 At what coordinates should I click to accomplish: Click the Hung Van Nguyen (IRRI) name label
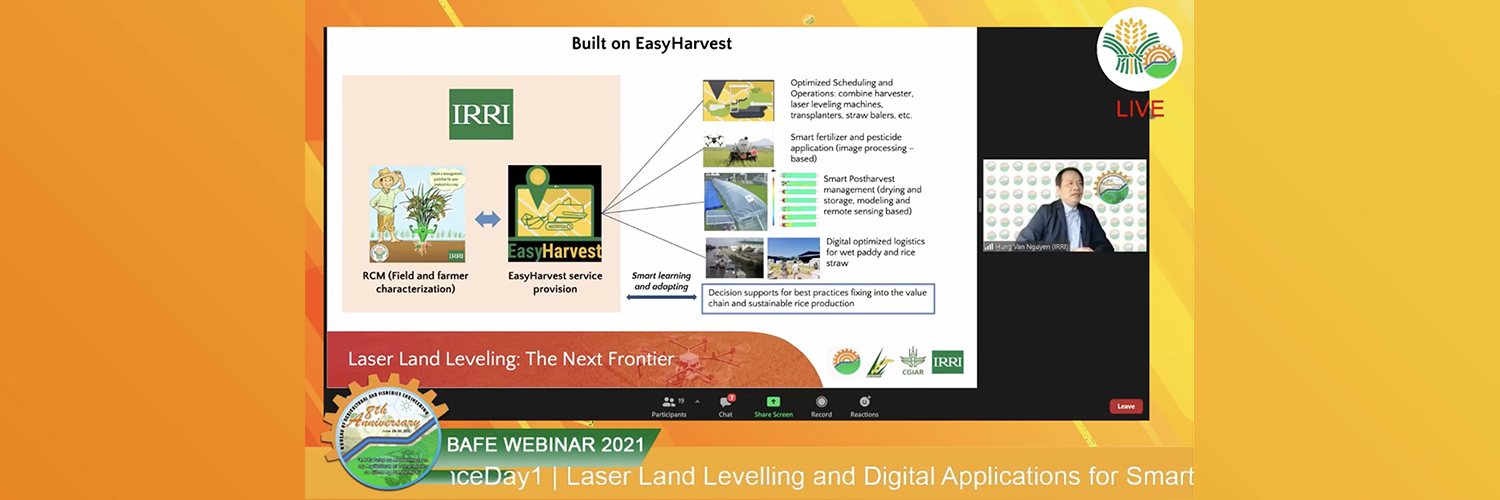pyautogui.click(x=1029, y=246)
